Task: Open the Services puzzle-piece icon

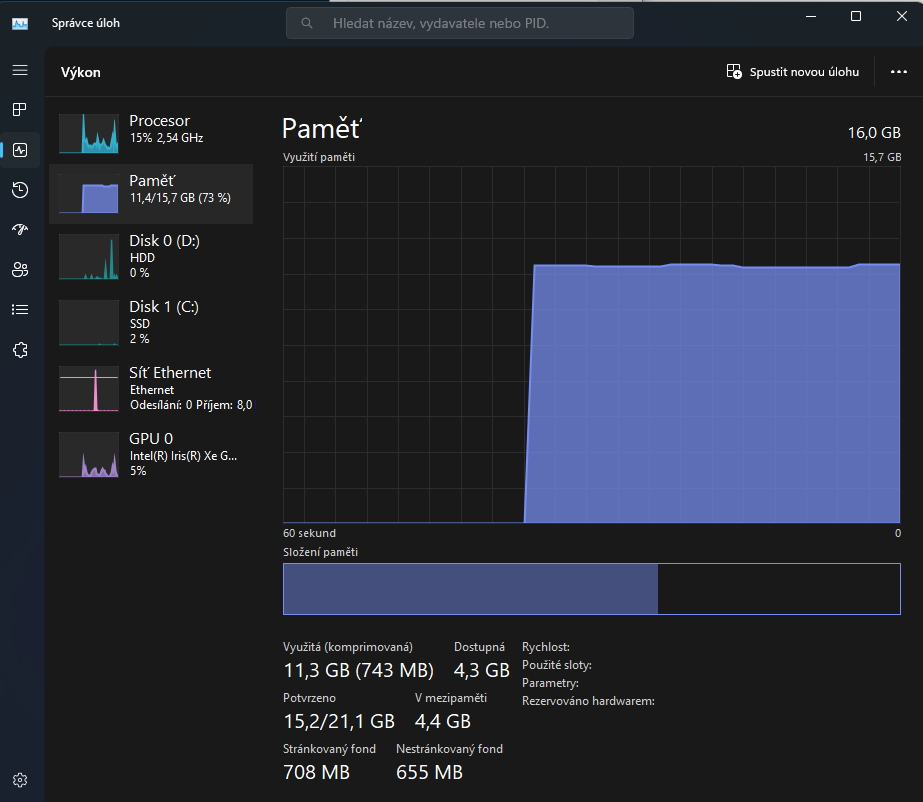Action: [x=20, y=350]
